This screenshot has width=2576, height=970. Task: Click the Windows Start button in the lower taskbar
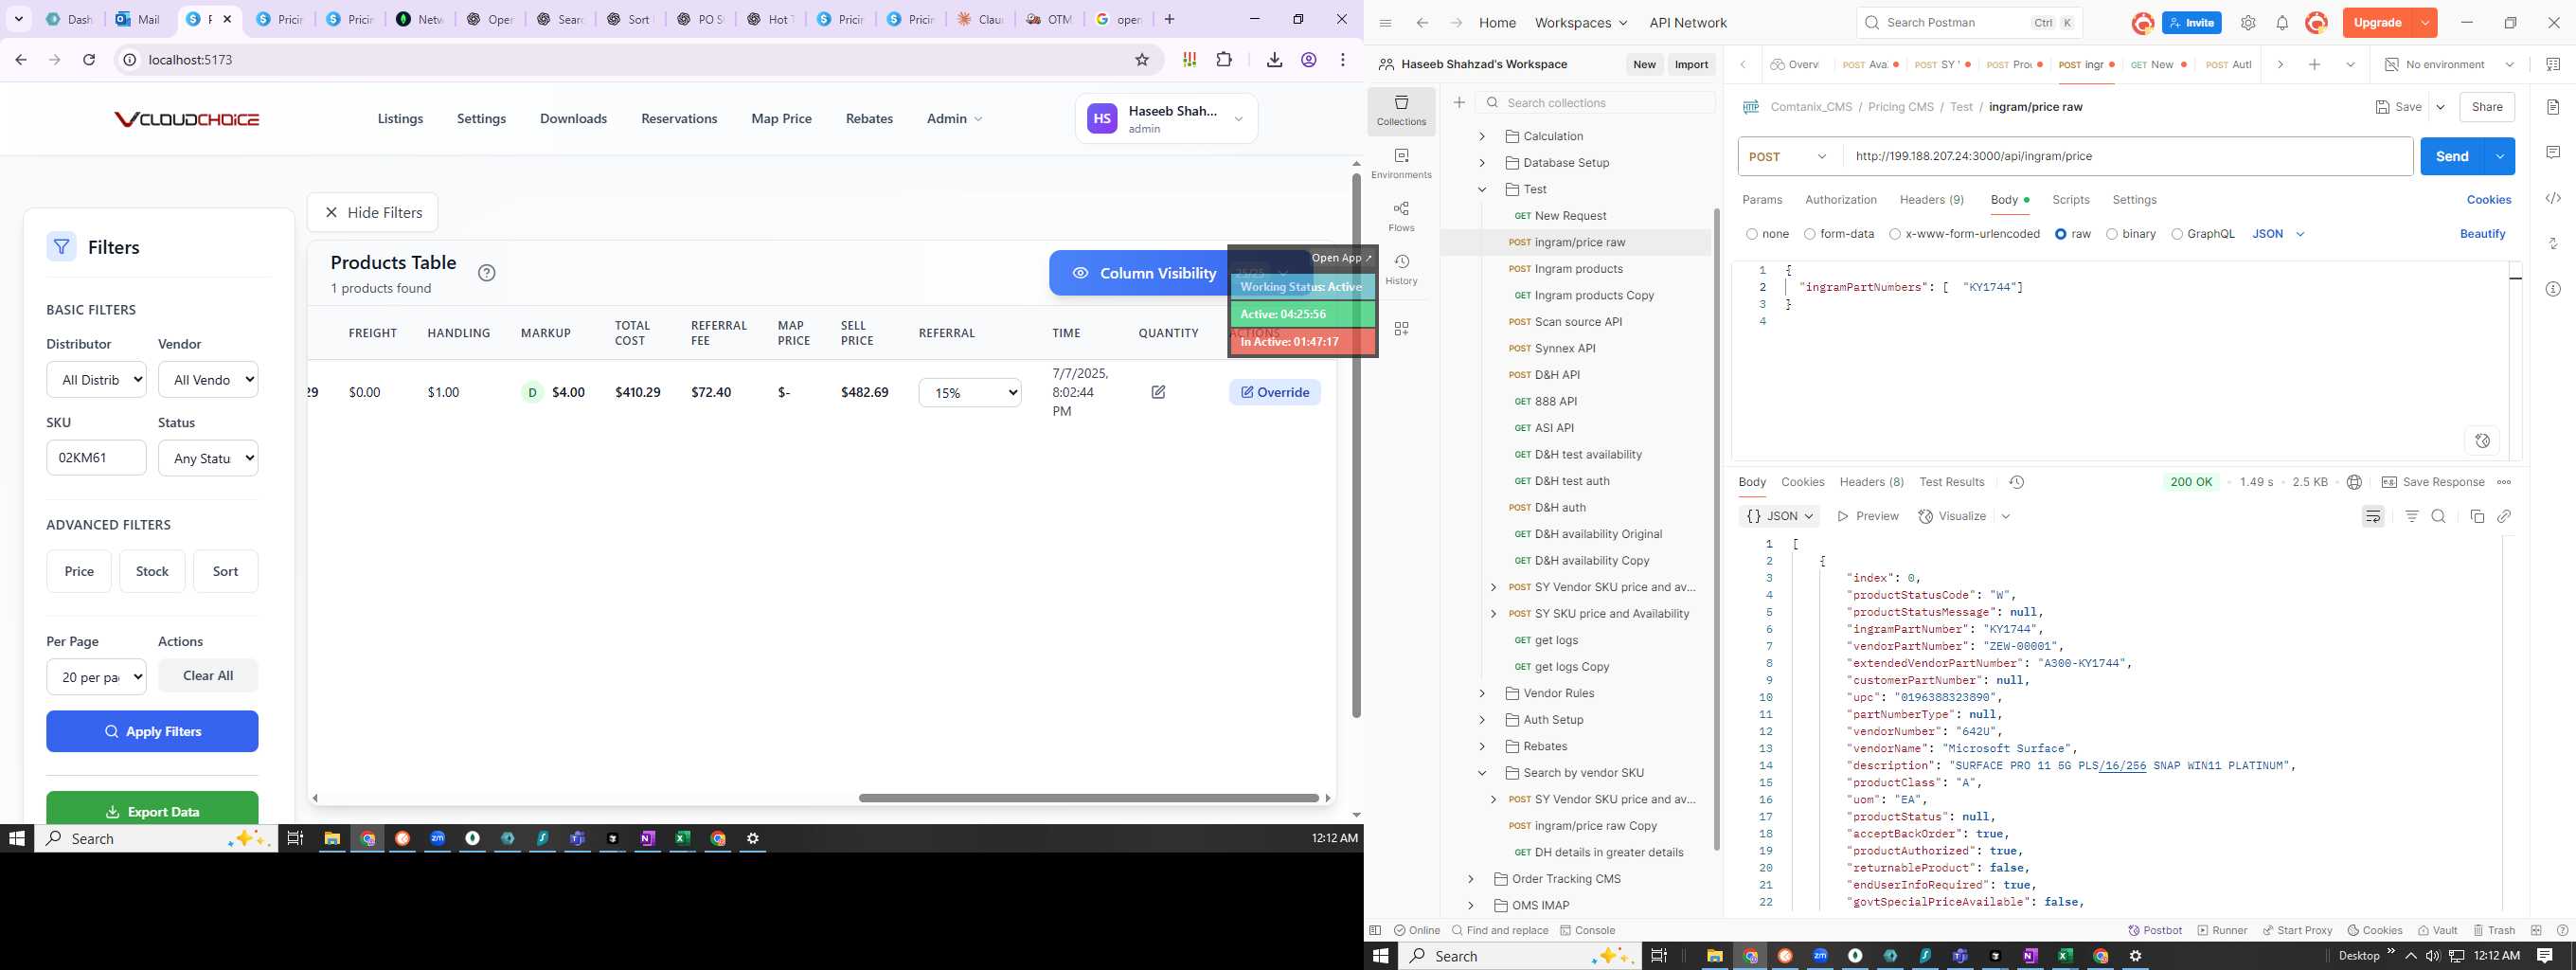click(1381, 956)
